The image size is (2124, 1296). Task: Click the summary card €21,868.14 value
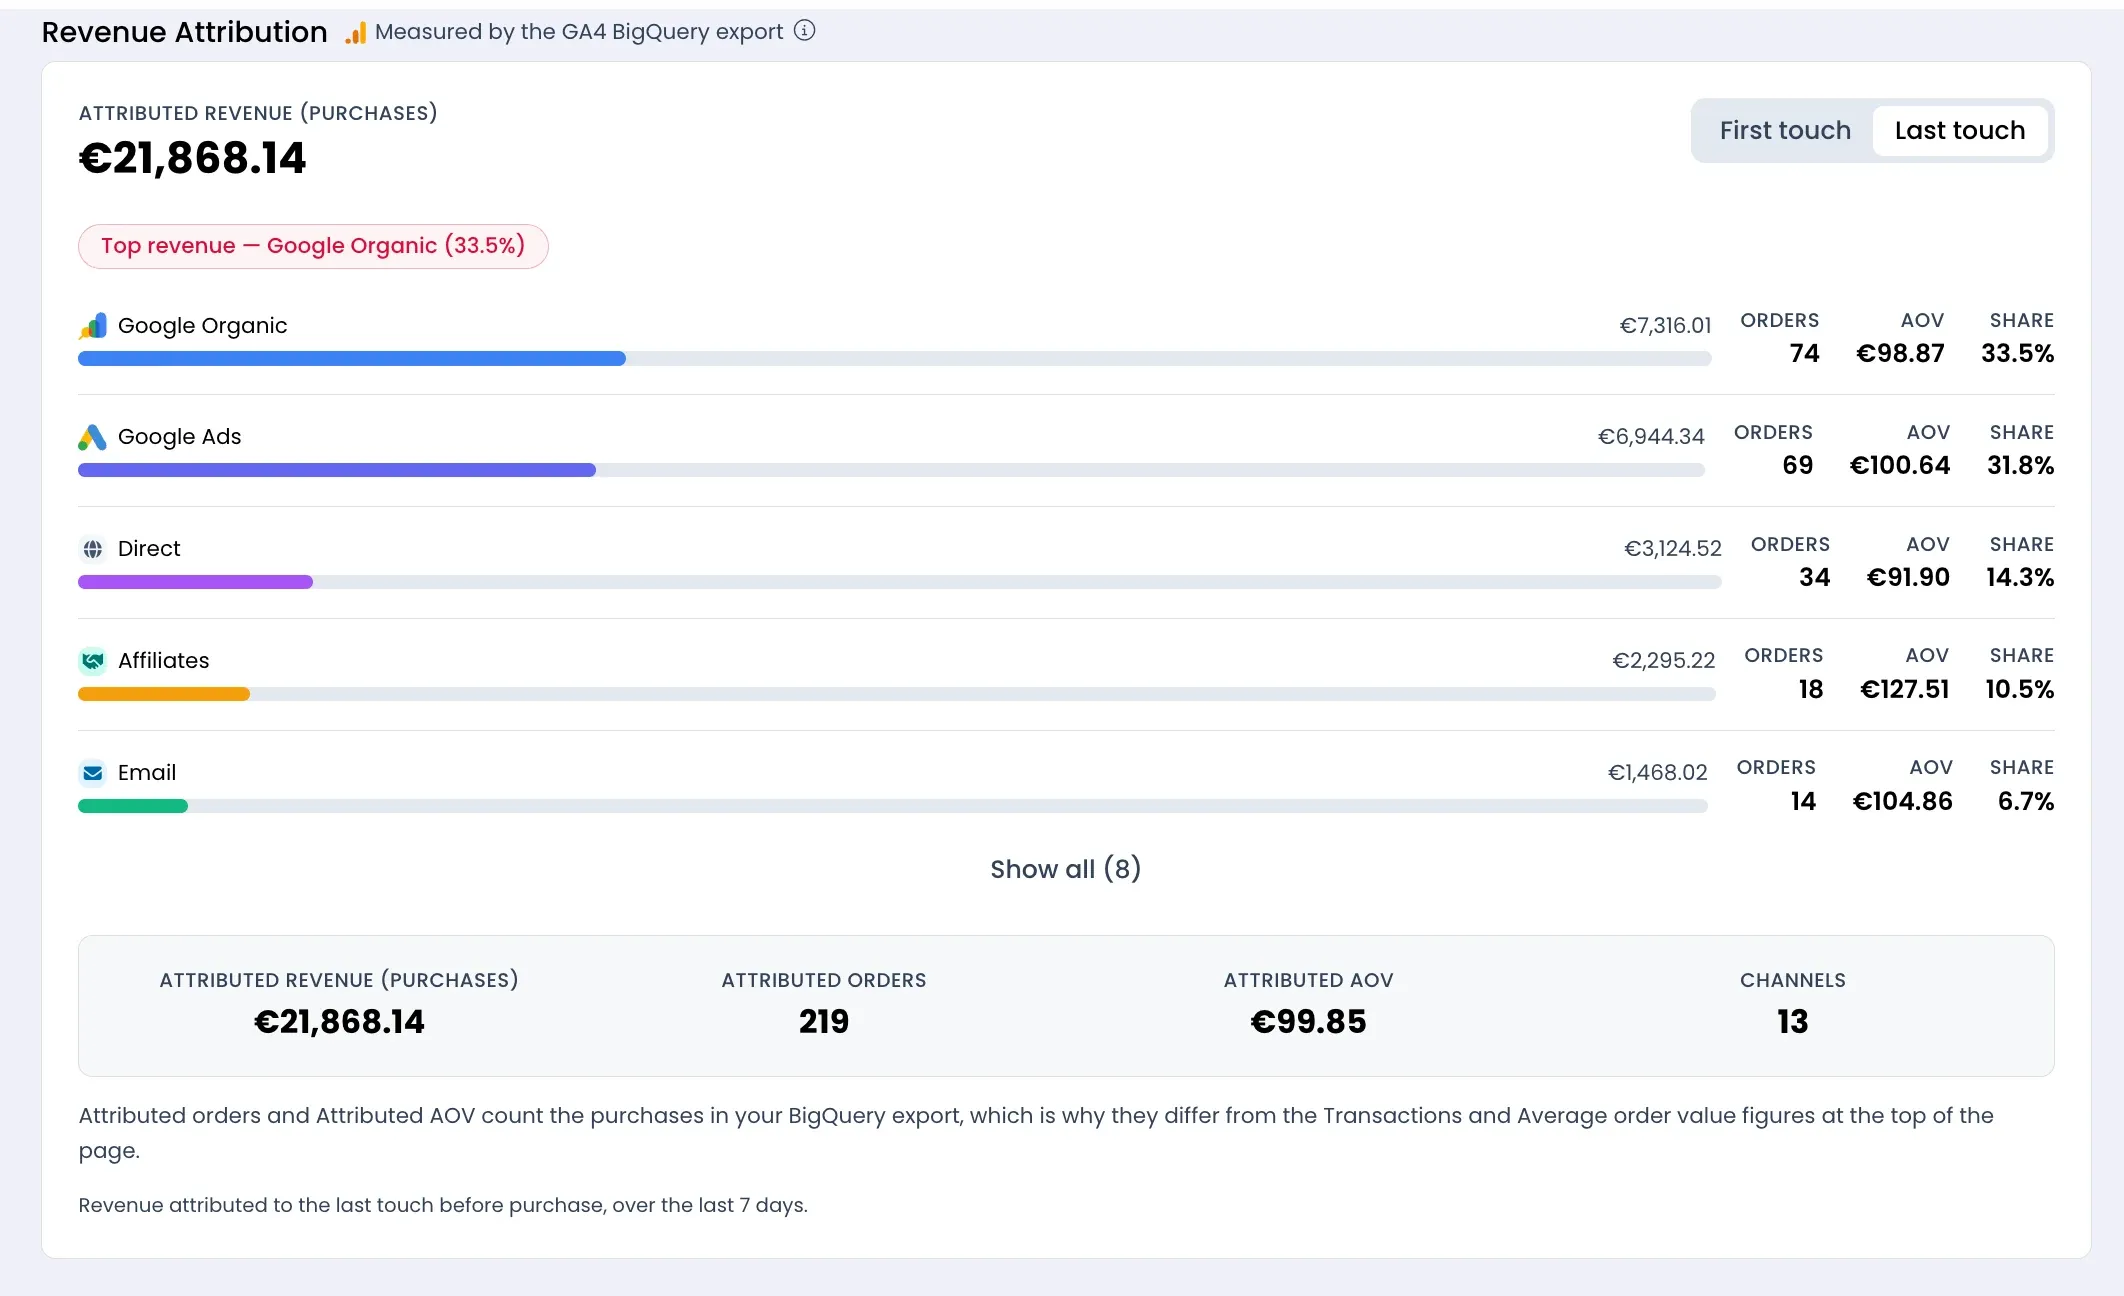click(339, 1022)
